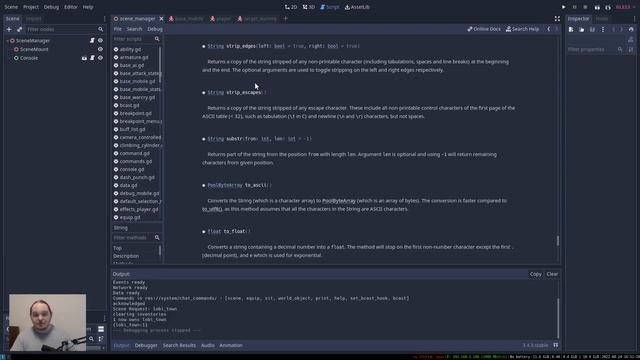The height and width of the screenshot is (360, 640).
Task: Switch to the Node dock tab
Action: pyautogui.click(x=602, y=19)
